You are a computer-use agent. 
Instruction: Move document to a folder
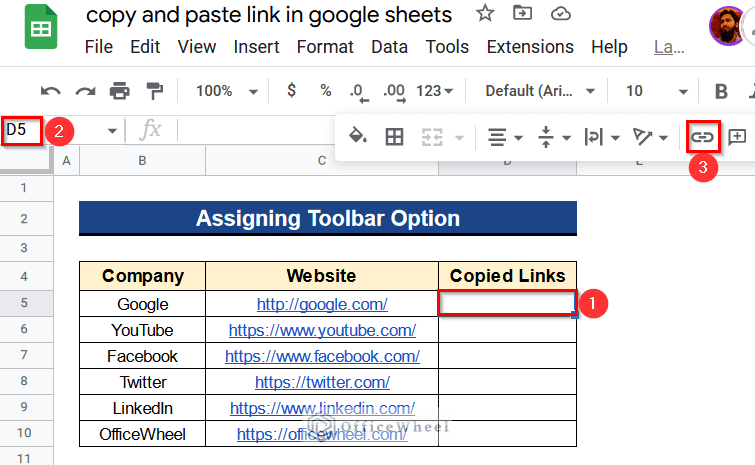point(522,13)
